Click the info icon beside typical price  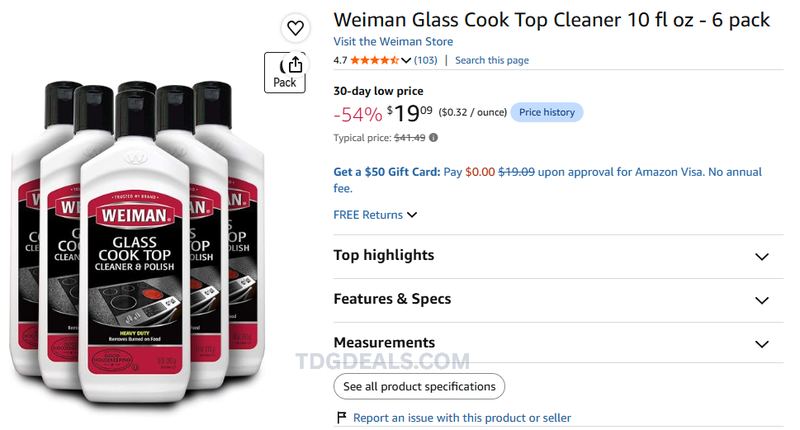point(433,138)
